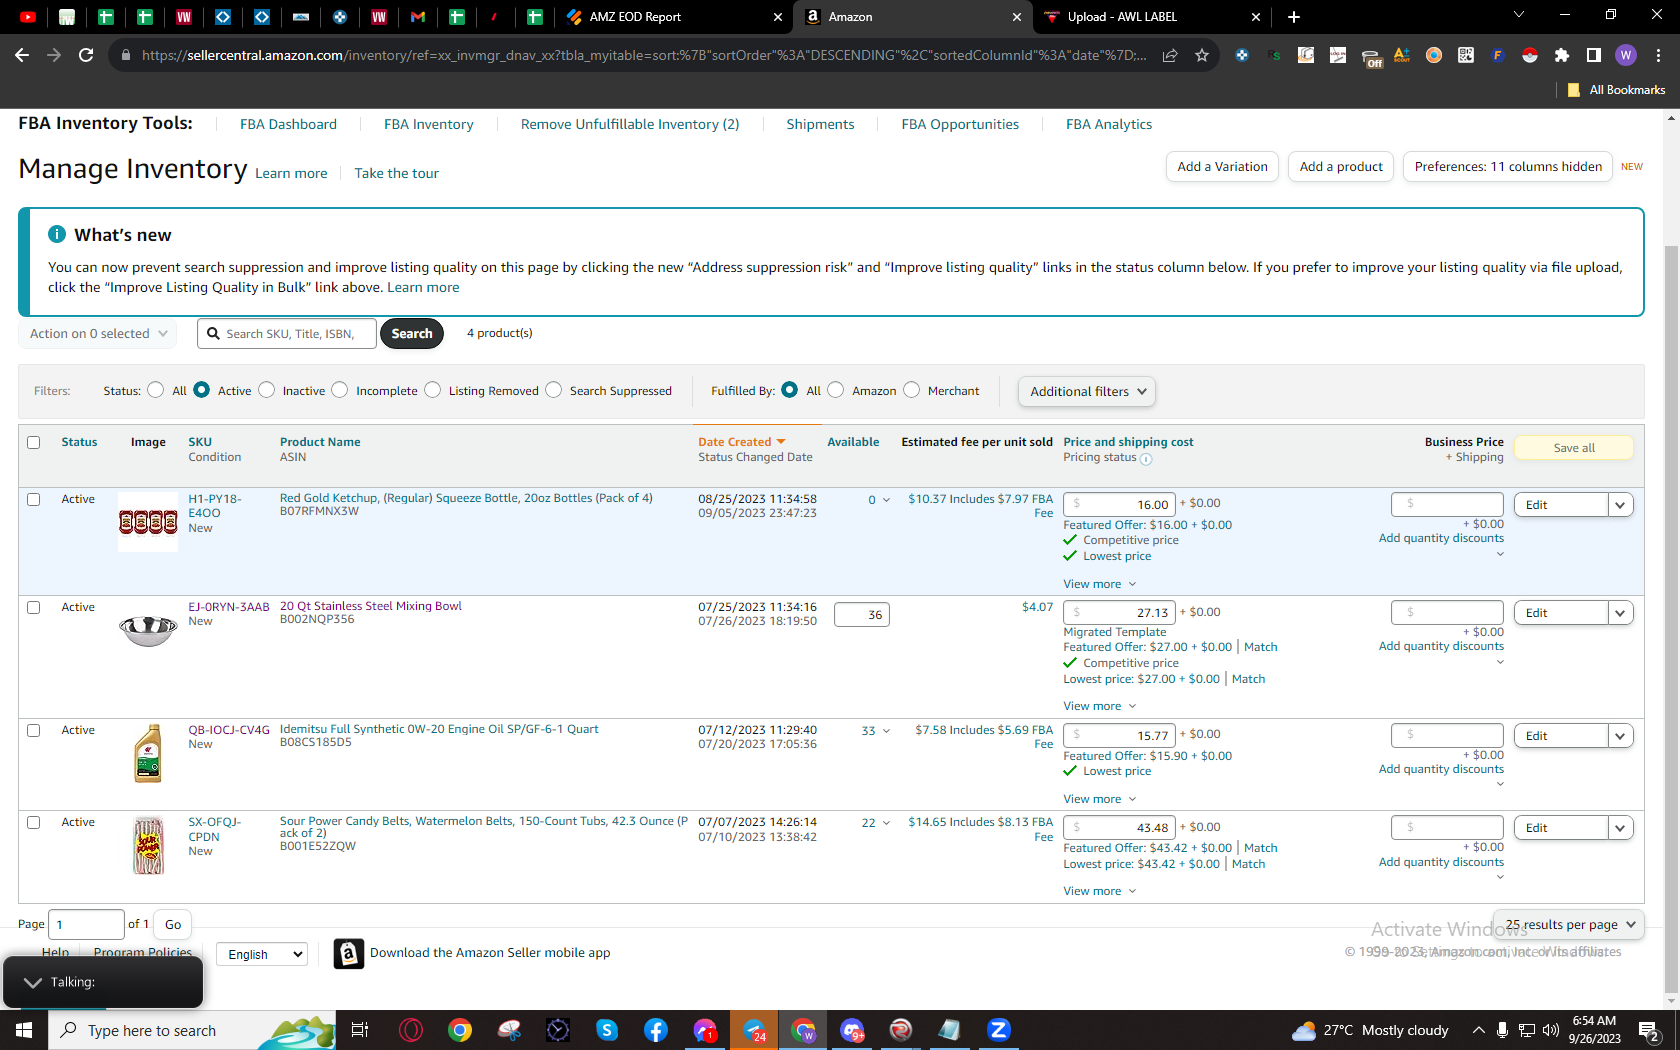Open the A+ Scout extension icon

point(1402,55)
